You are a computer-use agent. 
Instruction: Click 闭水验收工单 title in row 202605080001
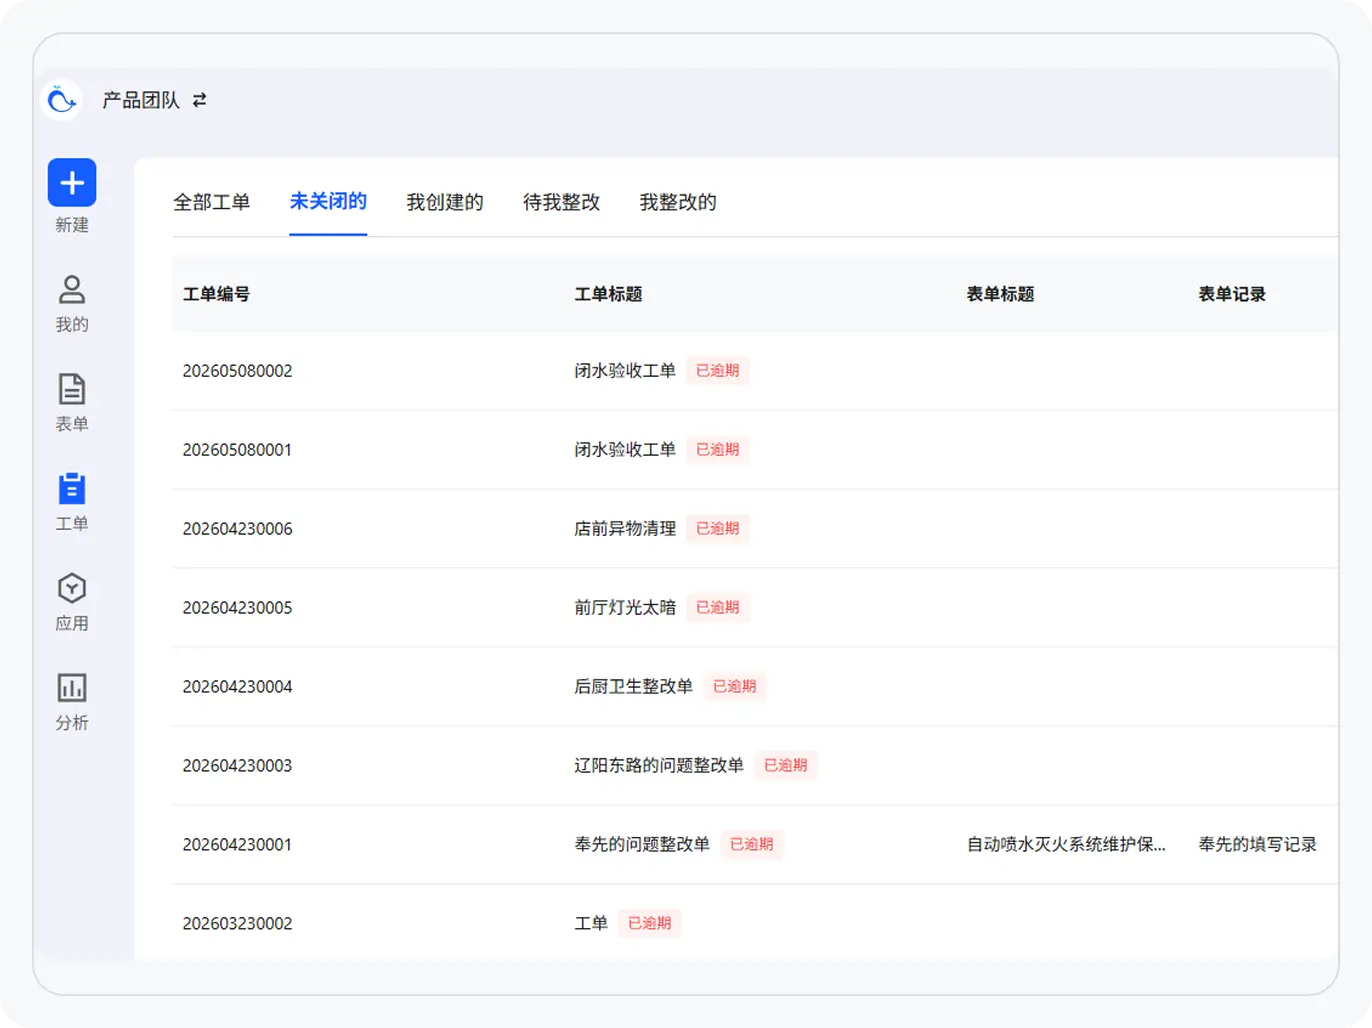625,450
